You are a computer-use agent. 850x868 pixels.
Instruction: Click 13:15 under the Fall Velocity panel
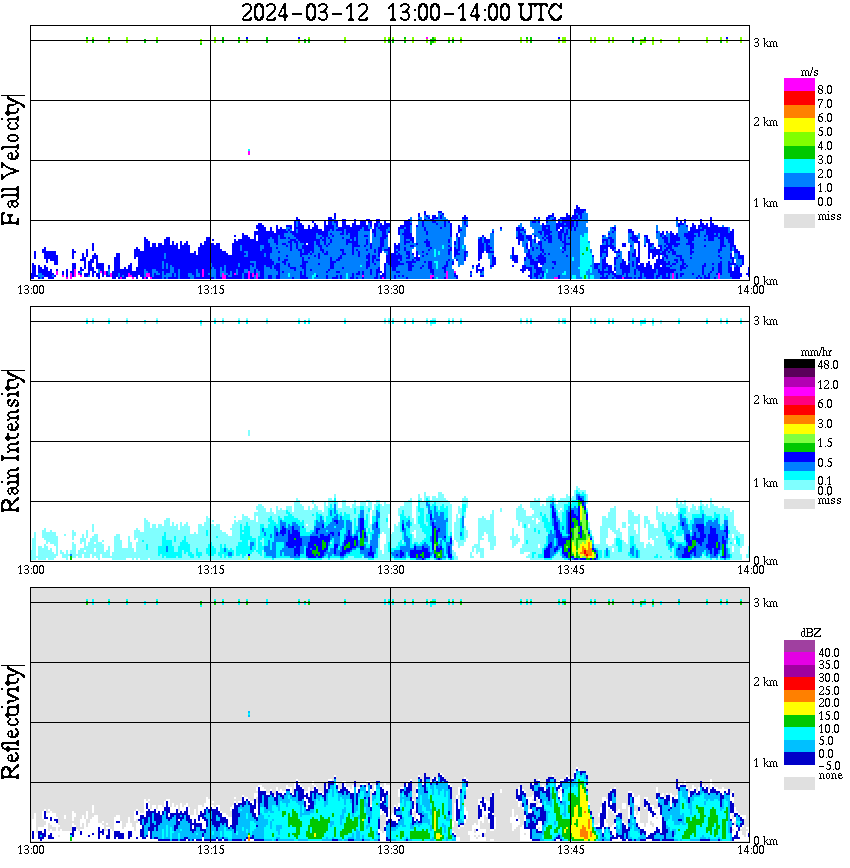click(210, 290)
